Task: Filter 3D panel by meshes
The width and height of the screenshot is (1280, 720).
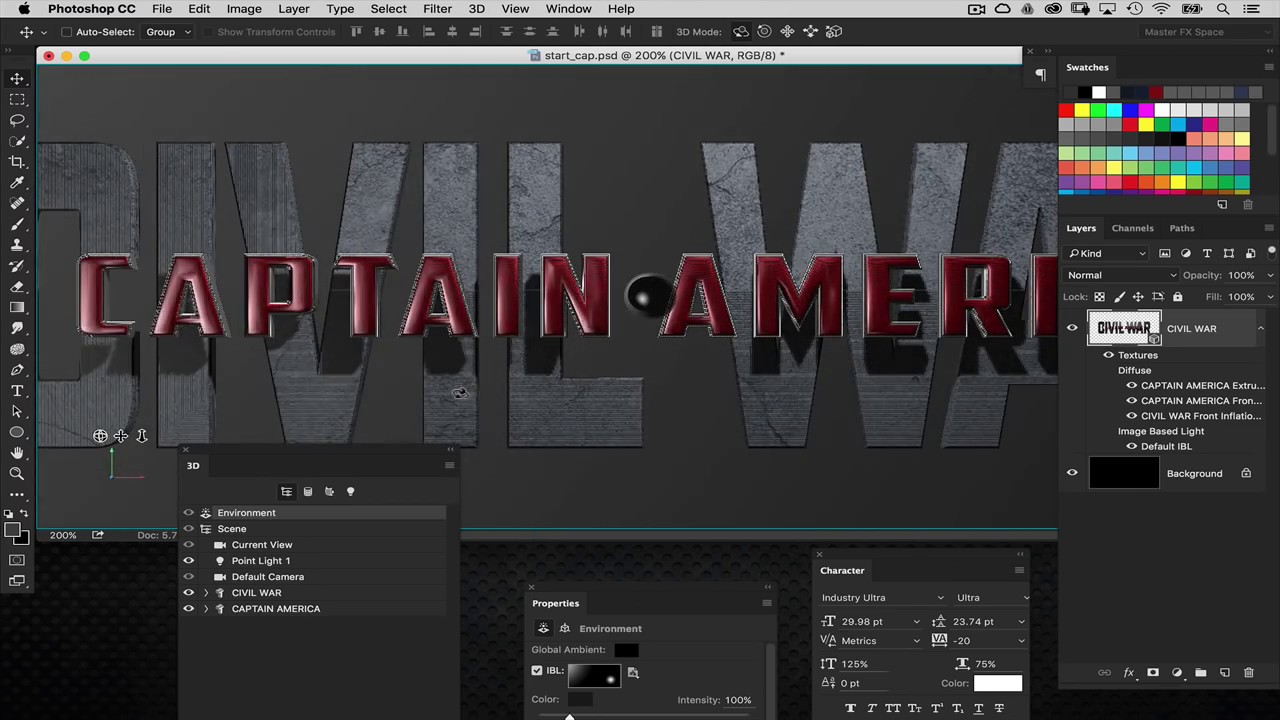Action: click(308, 492)
